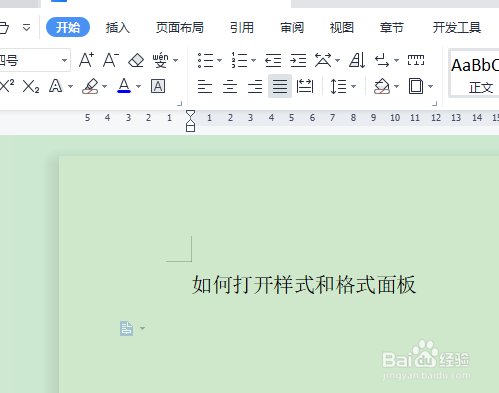Image resolution: width=499 pixels, height=393 pixels.
Task: Open the phonetic guide (wén) tool
Action: point(160,60)
